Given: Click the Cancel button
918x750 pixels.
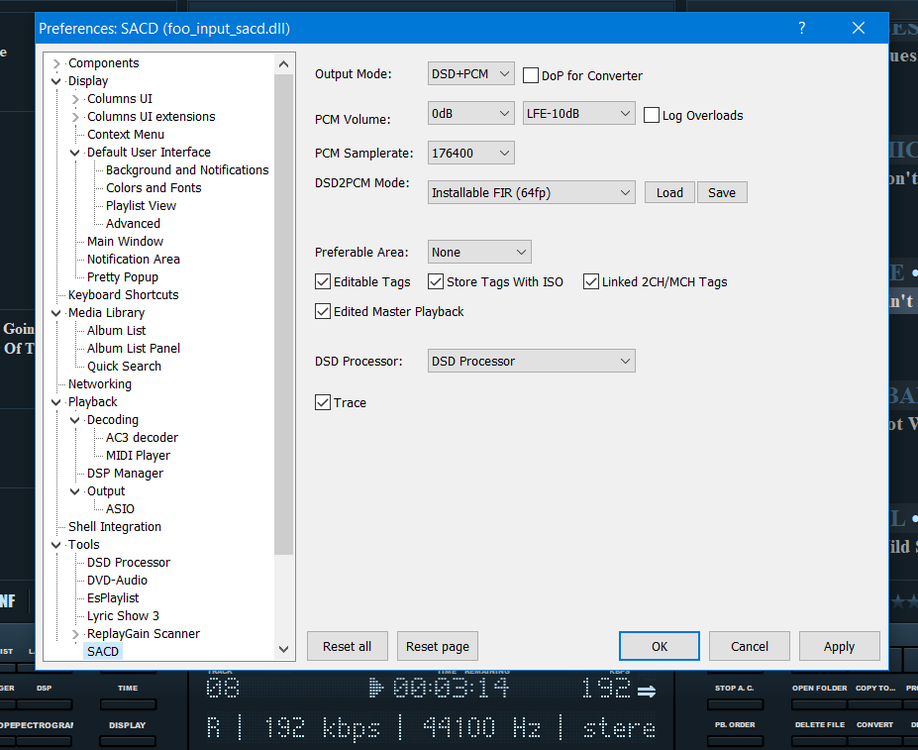Looking at the screenshot, I should [749, 646].
